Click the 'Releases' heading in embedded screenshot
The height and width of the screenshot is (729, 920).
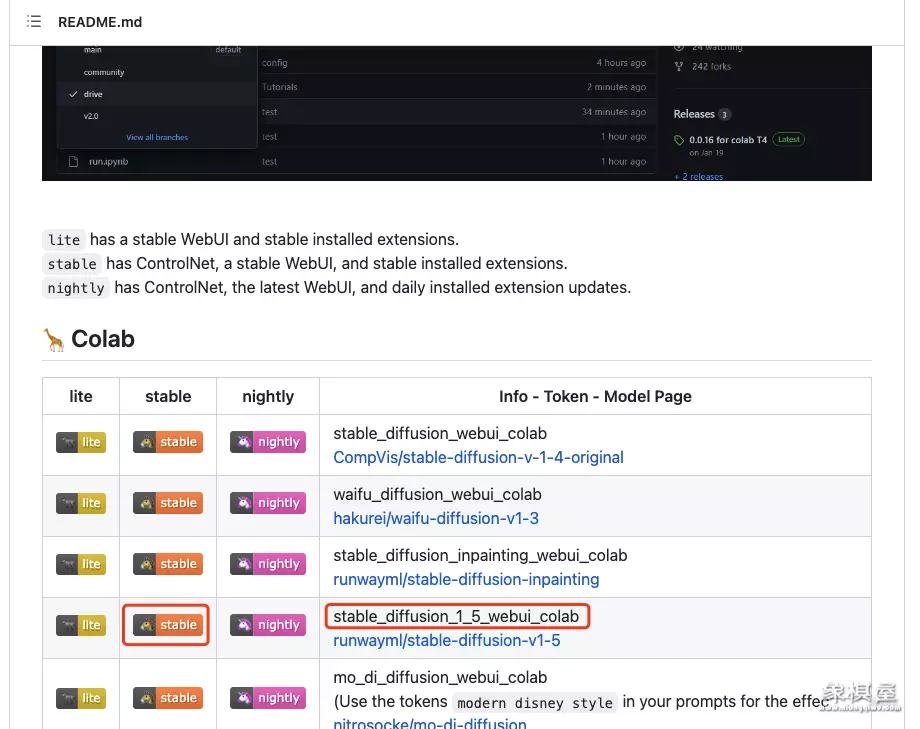point(694,114)
